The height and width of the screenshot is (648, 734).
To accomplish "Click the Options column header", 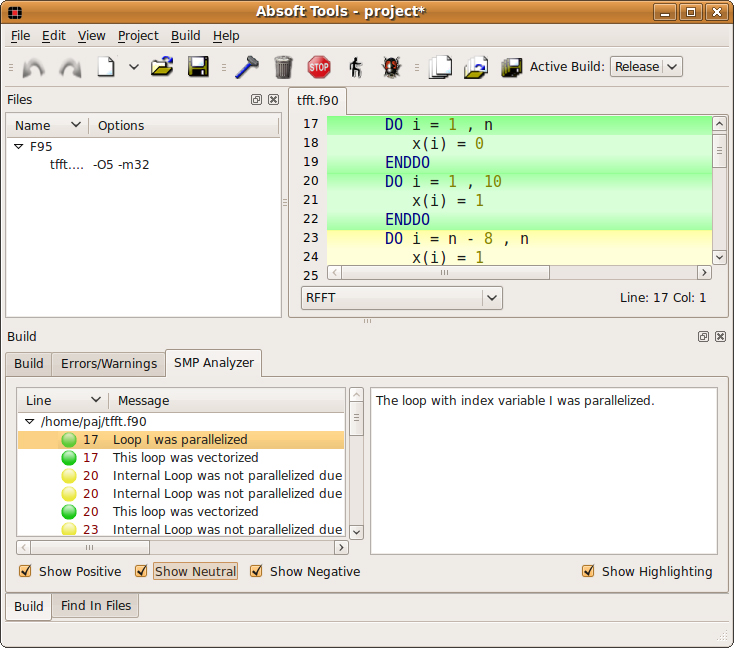I will pos(184,125).
